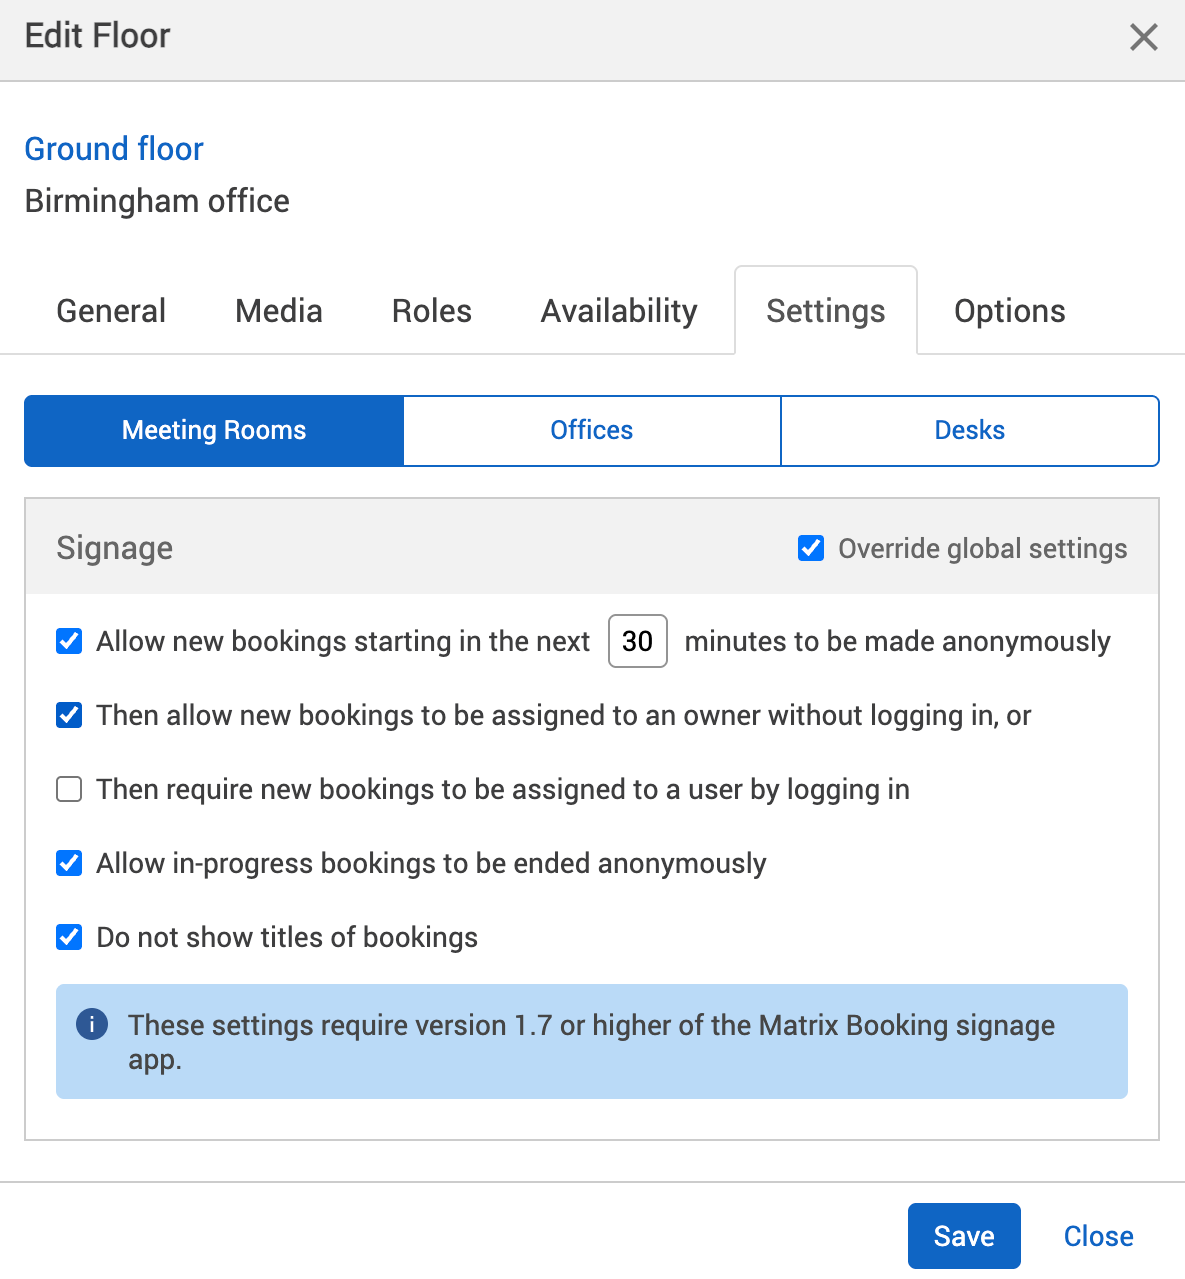Switch to the Availability tab
This screenshot has height=1279, width=1185.
pyautogui.click(x=618, y=310)
